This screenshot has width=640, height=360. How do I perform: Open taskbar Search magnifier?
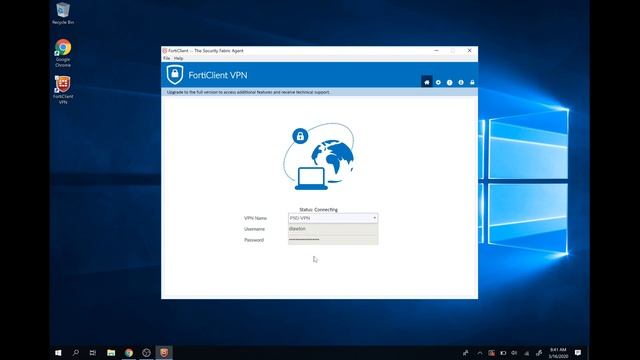(76, 353)
